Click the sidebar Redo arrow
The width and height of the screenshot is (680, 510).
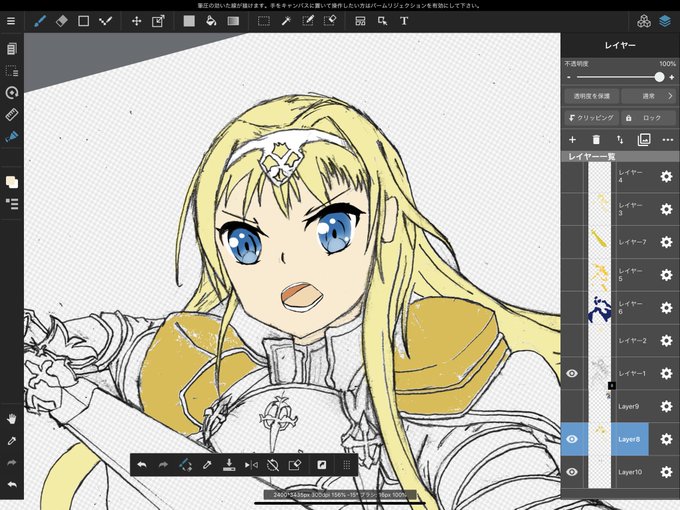coord(12,463)
